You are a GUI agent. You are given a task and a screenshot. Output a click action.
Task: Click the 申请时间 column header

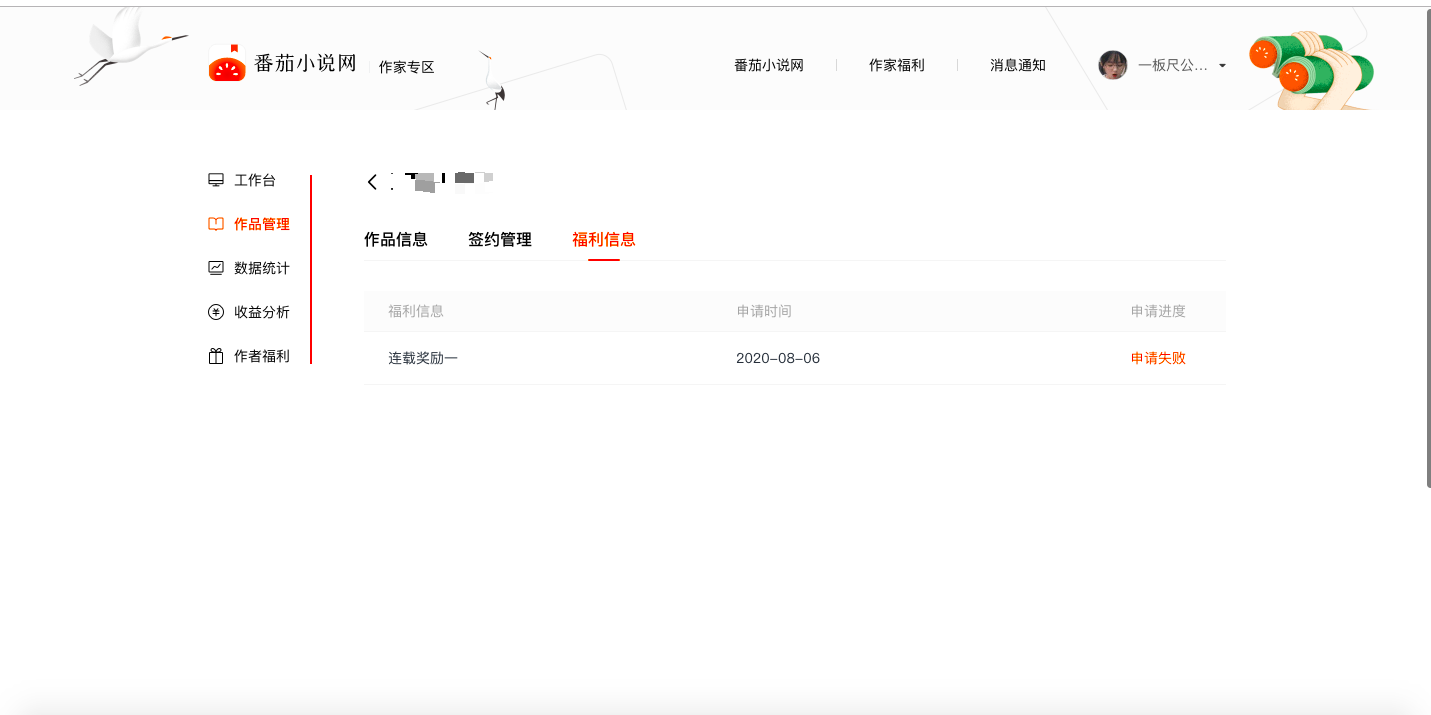tap(764, 311)
